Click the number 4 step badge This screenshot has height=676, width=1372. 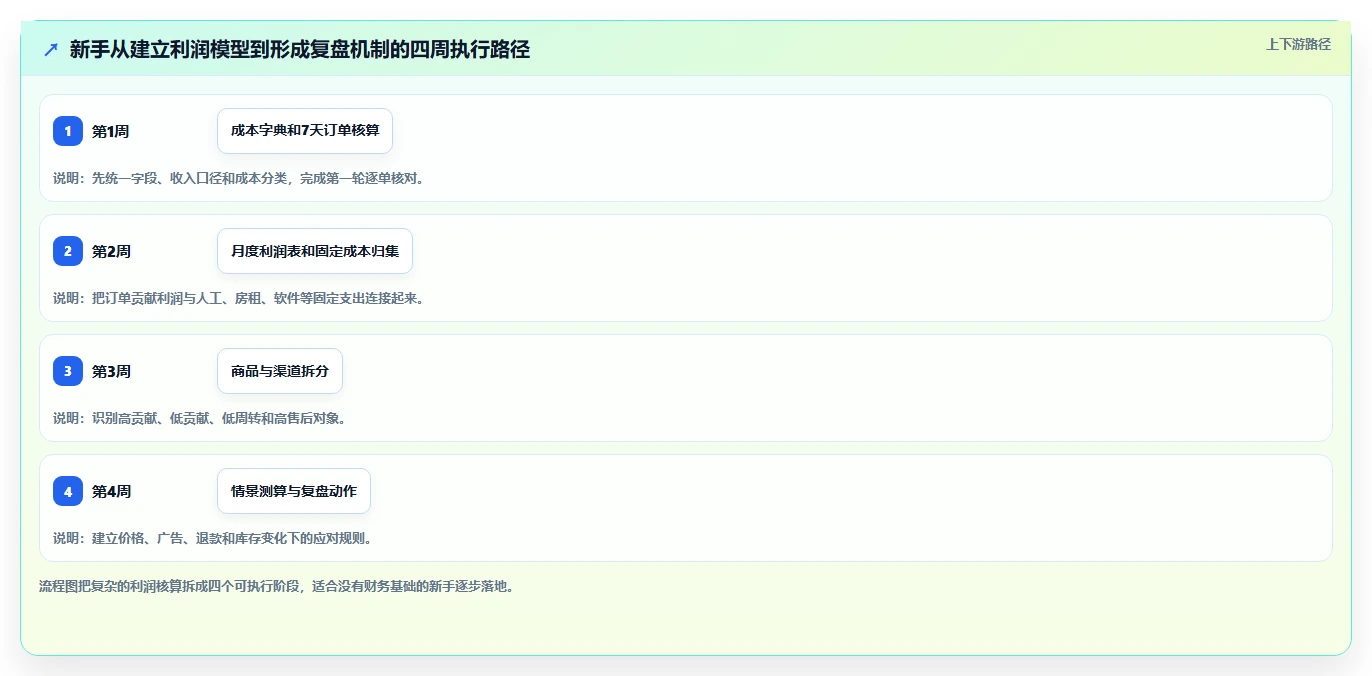tap(68, 491)
